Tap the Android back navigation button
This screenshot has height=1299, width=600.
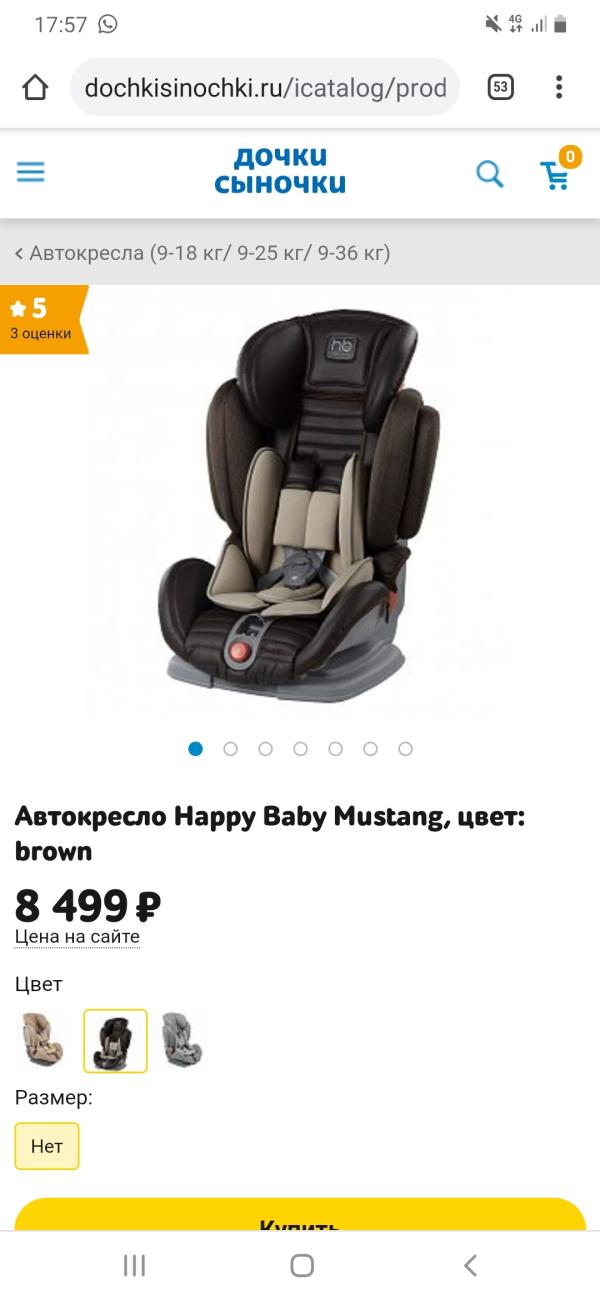tap(470, 1265)
